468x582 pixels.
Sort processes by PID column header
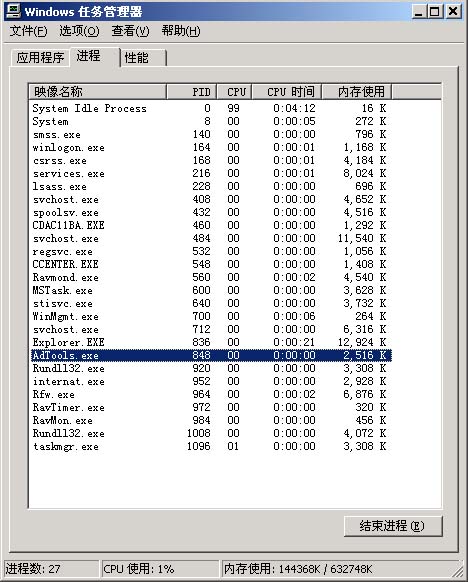[x=192, y=92]
